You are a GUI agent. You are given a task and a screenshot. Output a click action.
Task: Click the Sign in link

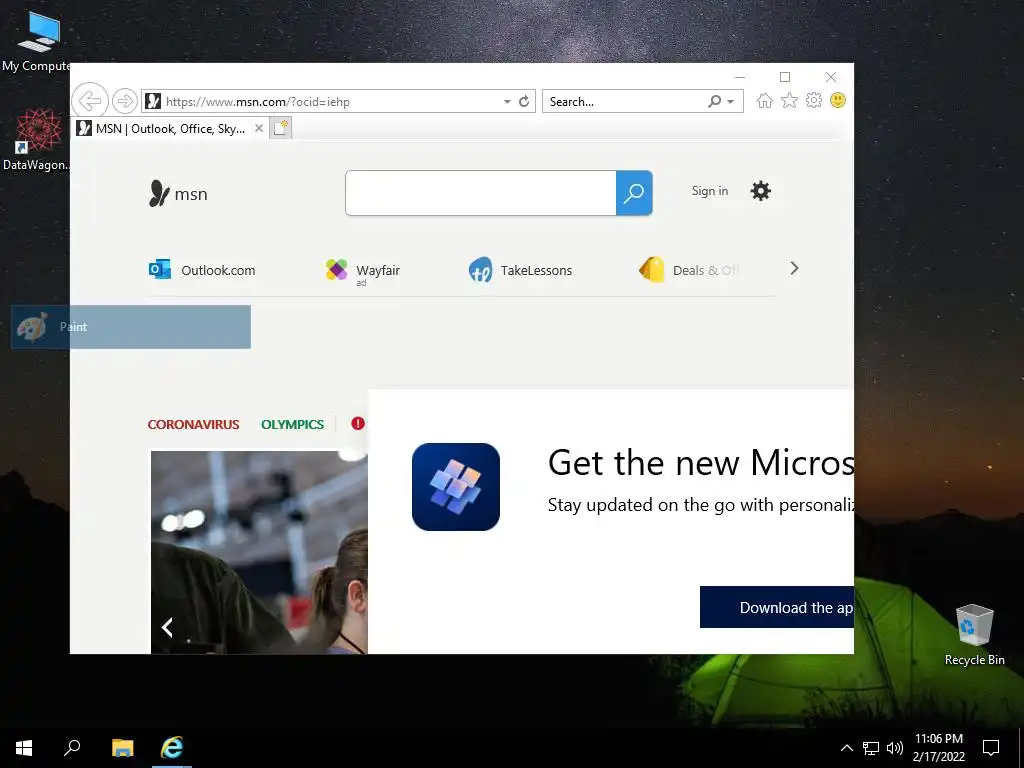tap(710, 191)
